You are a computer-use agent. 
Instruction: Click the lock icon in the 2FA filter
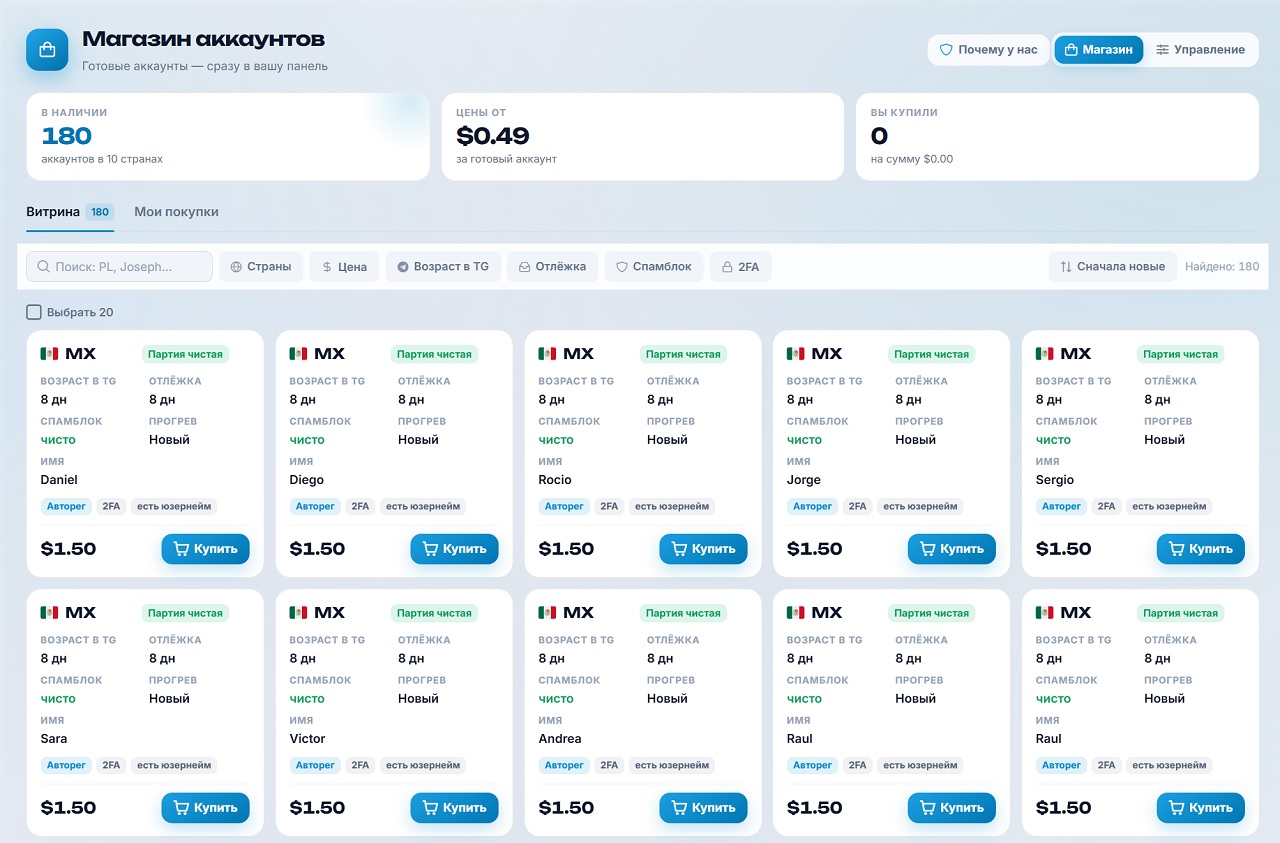tap(727, 267)
